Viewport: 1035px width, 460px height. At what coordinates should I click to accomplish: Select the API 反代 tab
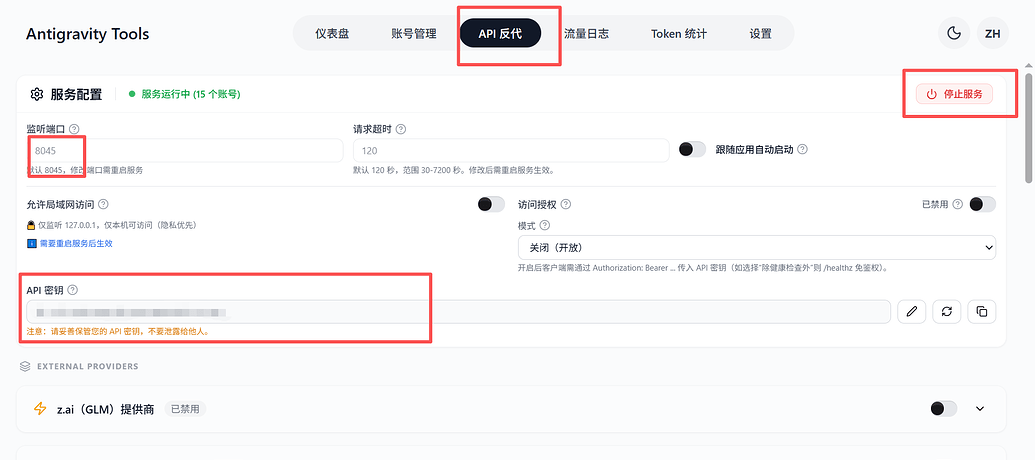500,34
